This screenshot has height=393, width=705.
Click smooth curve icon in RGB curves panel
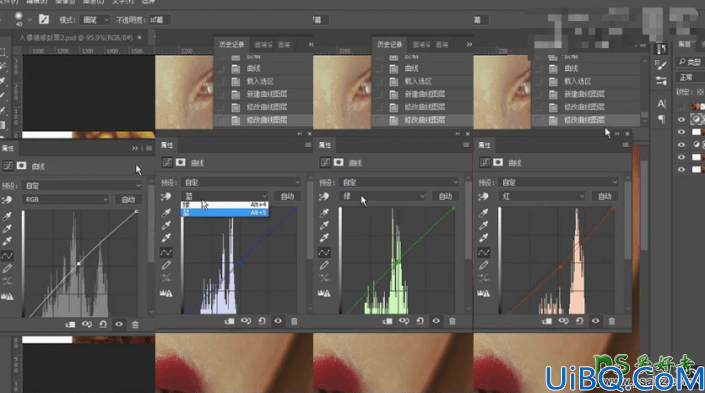[7, 281]
